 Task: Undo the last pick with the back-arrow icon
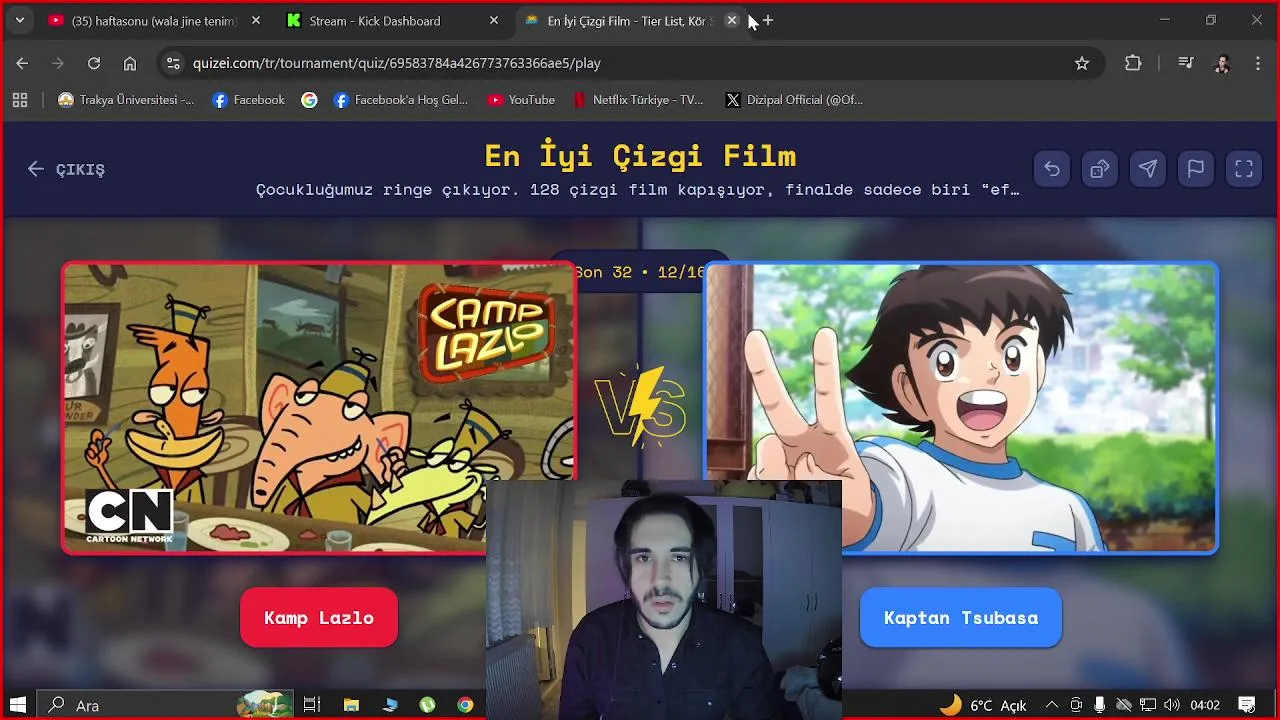click(x=1052, y=169)
